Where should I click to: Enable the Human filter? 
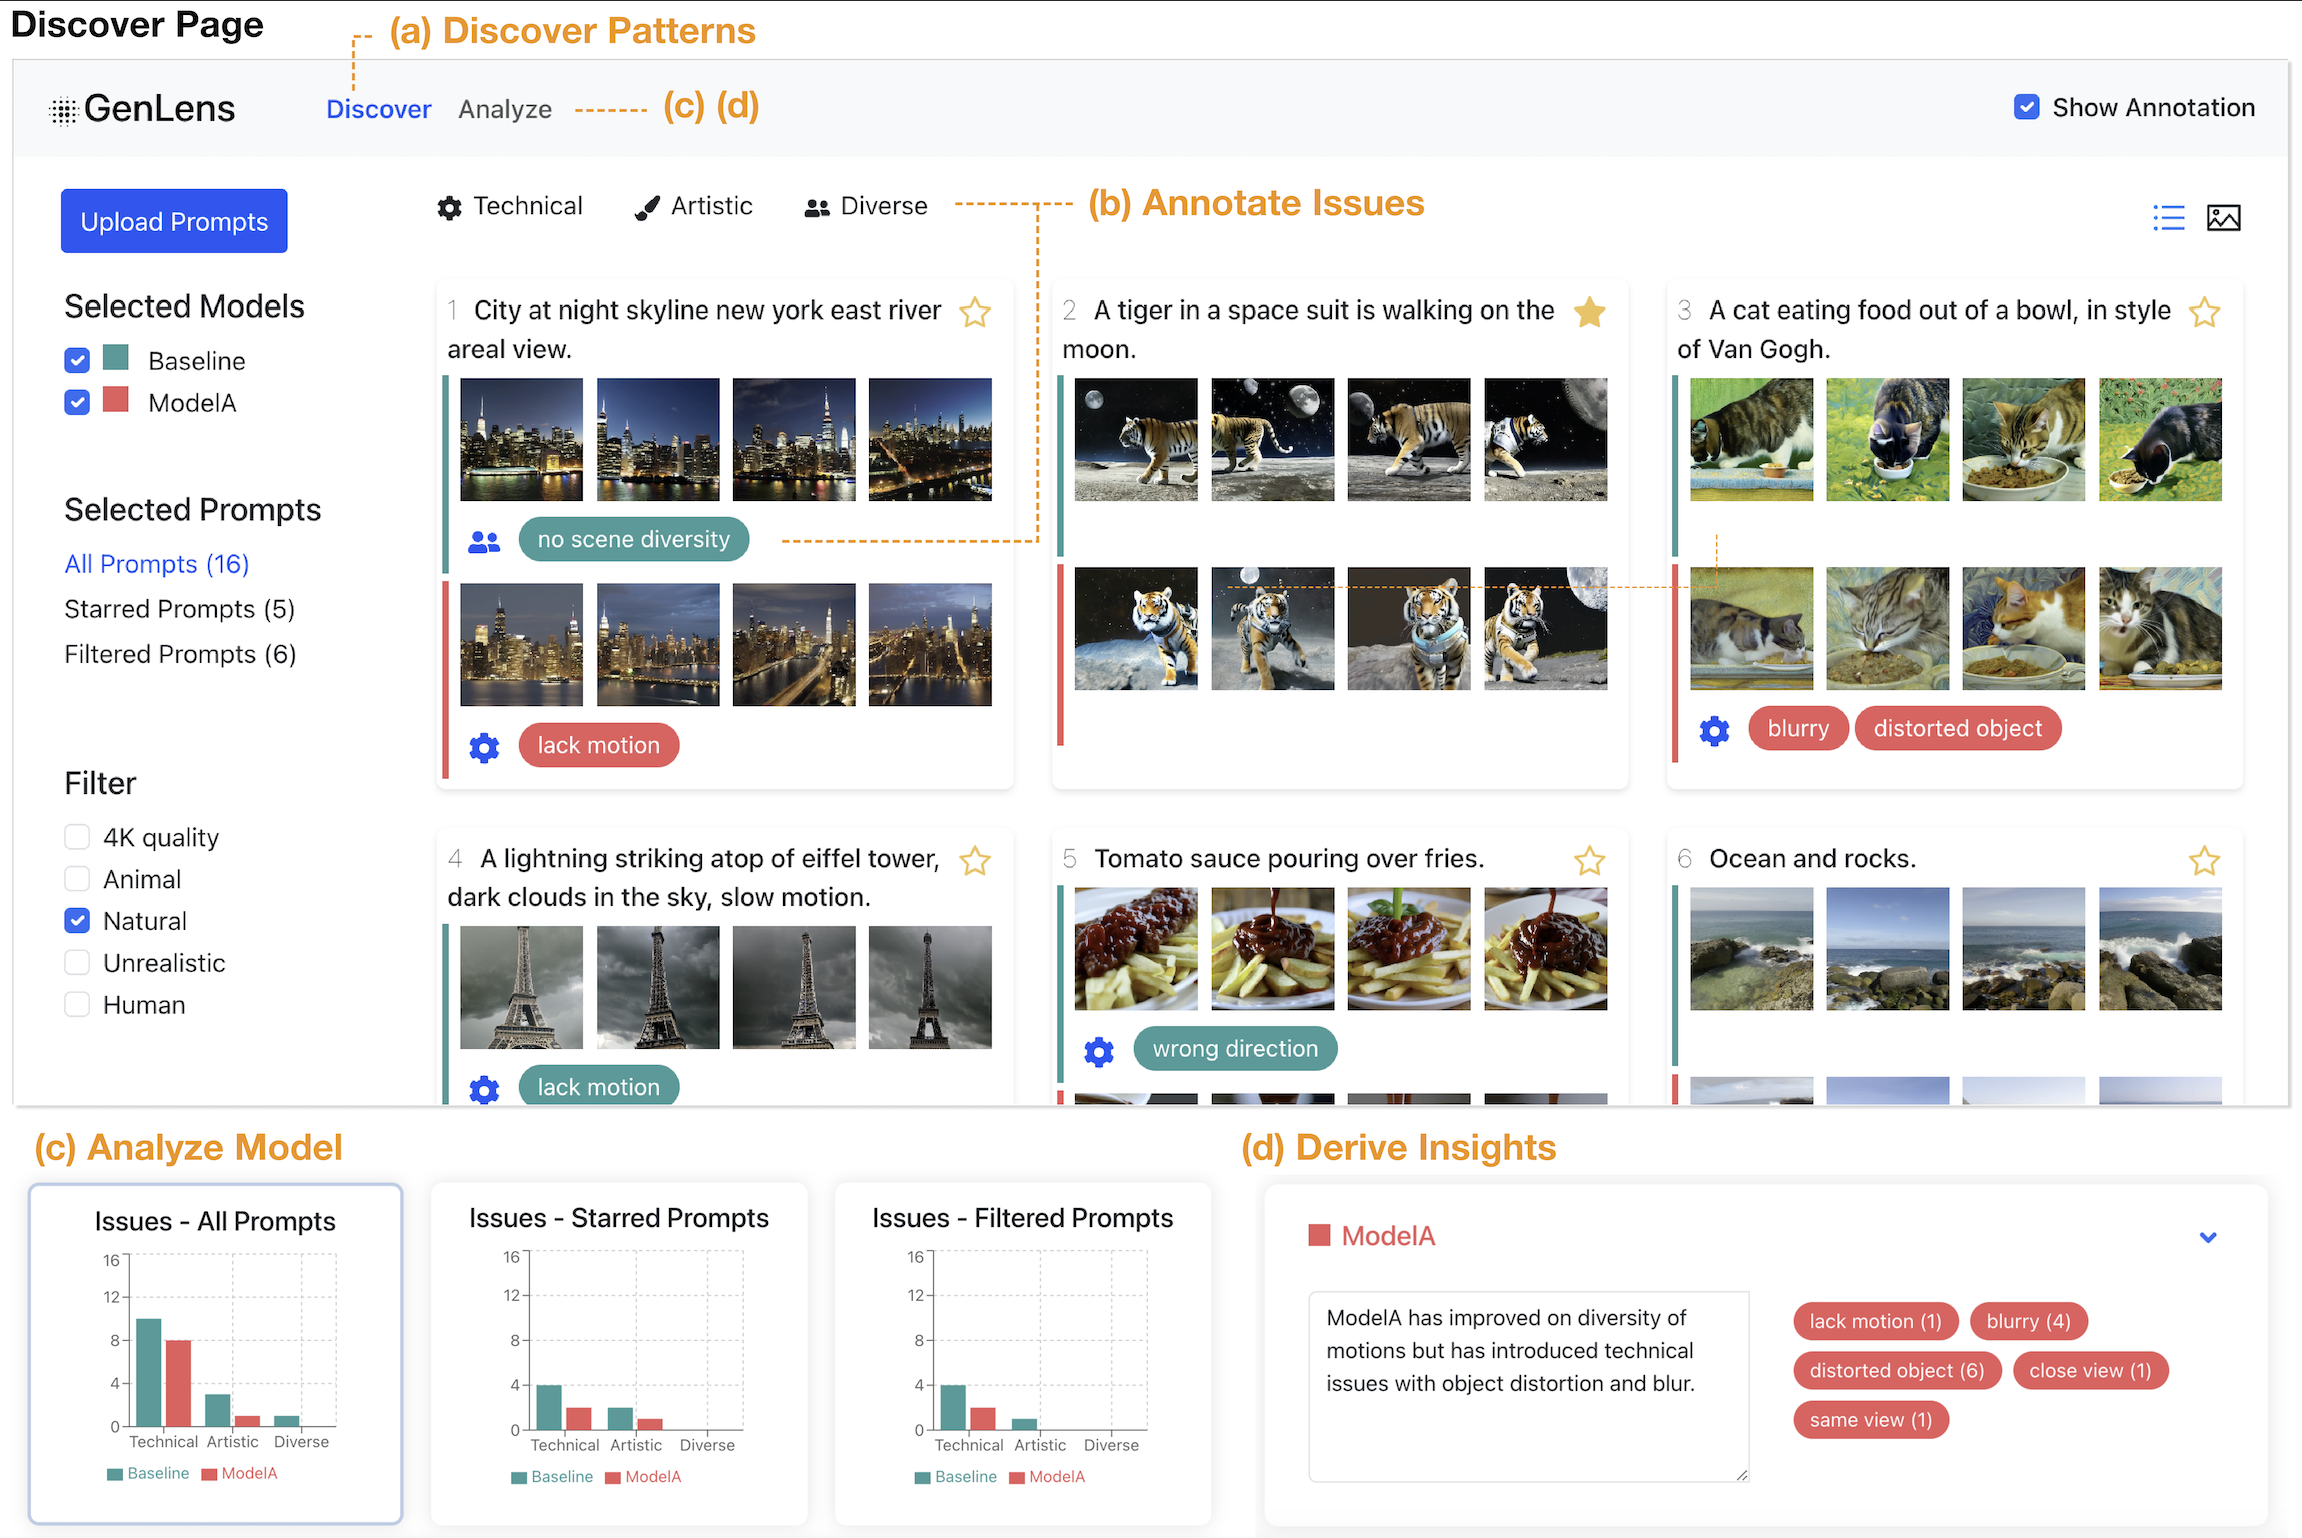click(77, 1004)
